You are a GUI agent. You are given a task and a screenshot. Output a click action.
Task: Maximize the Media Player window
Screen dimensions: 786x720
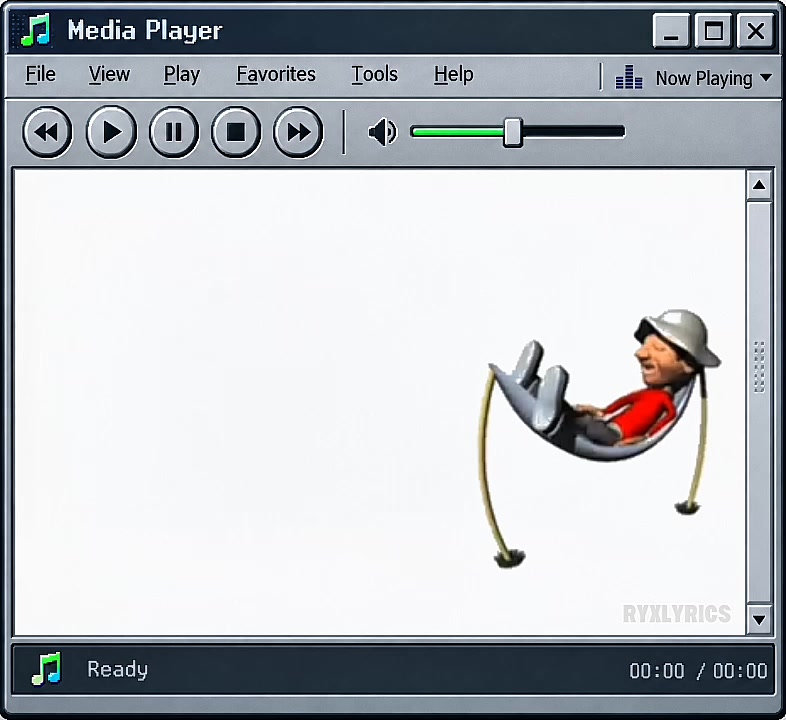[713, 31]
